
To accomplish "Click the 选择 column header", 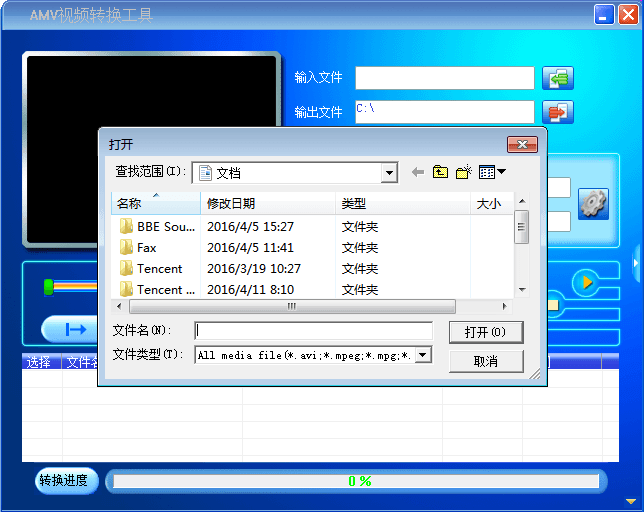I will [x=41, y=362].
